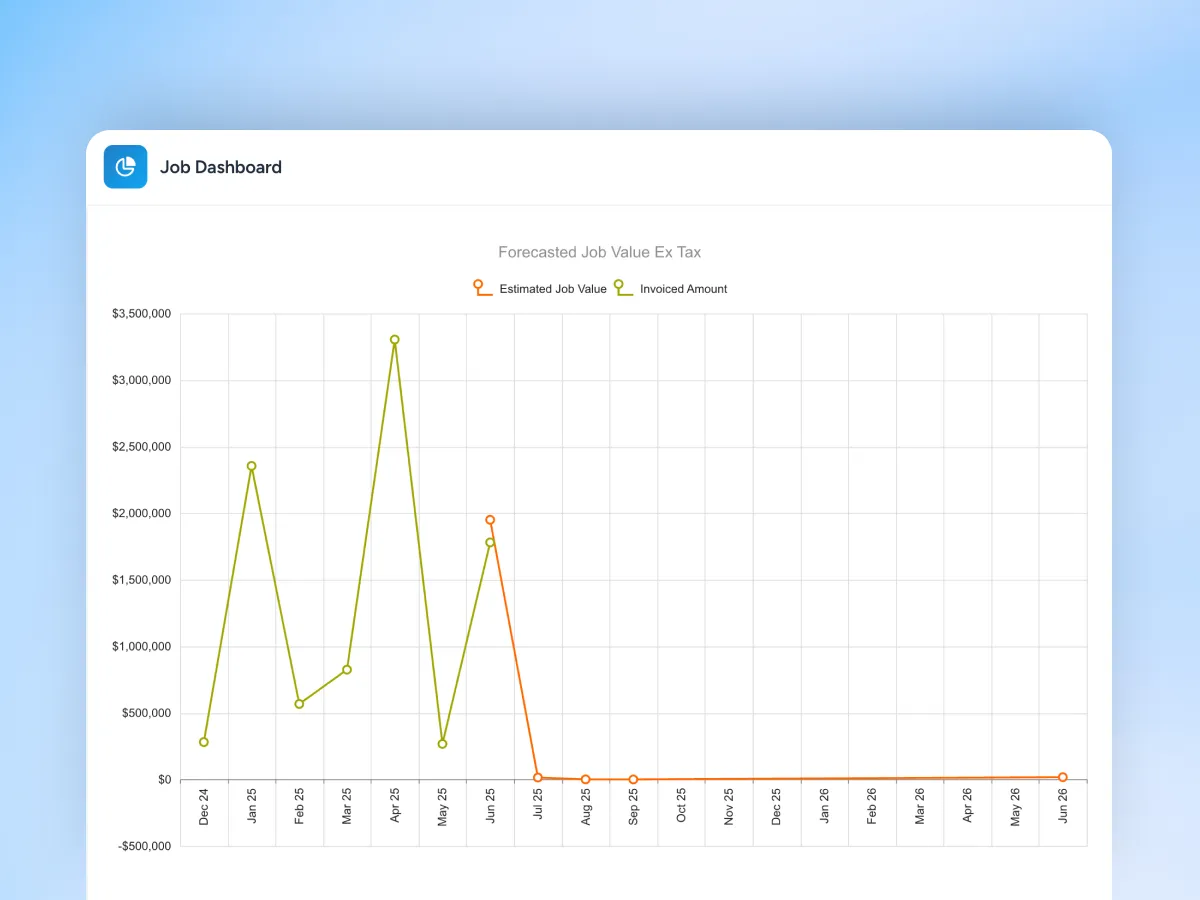
Task: Click the Feb 26 x-axis label
Action: 872,807
